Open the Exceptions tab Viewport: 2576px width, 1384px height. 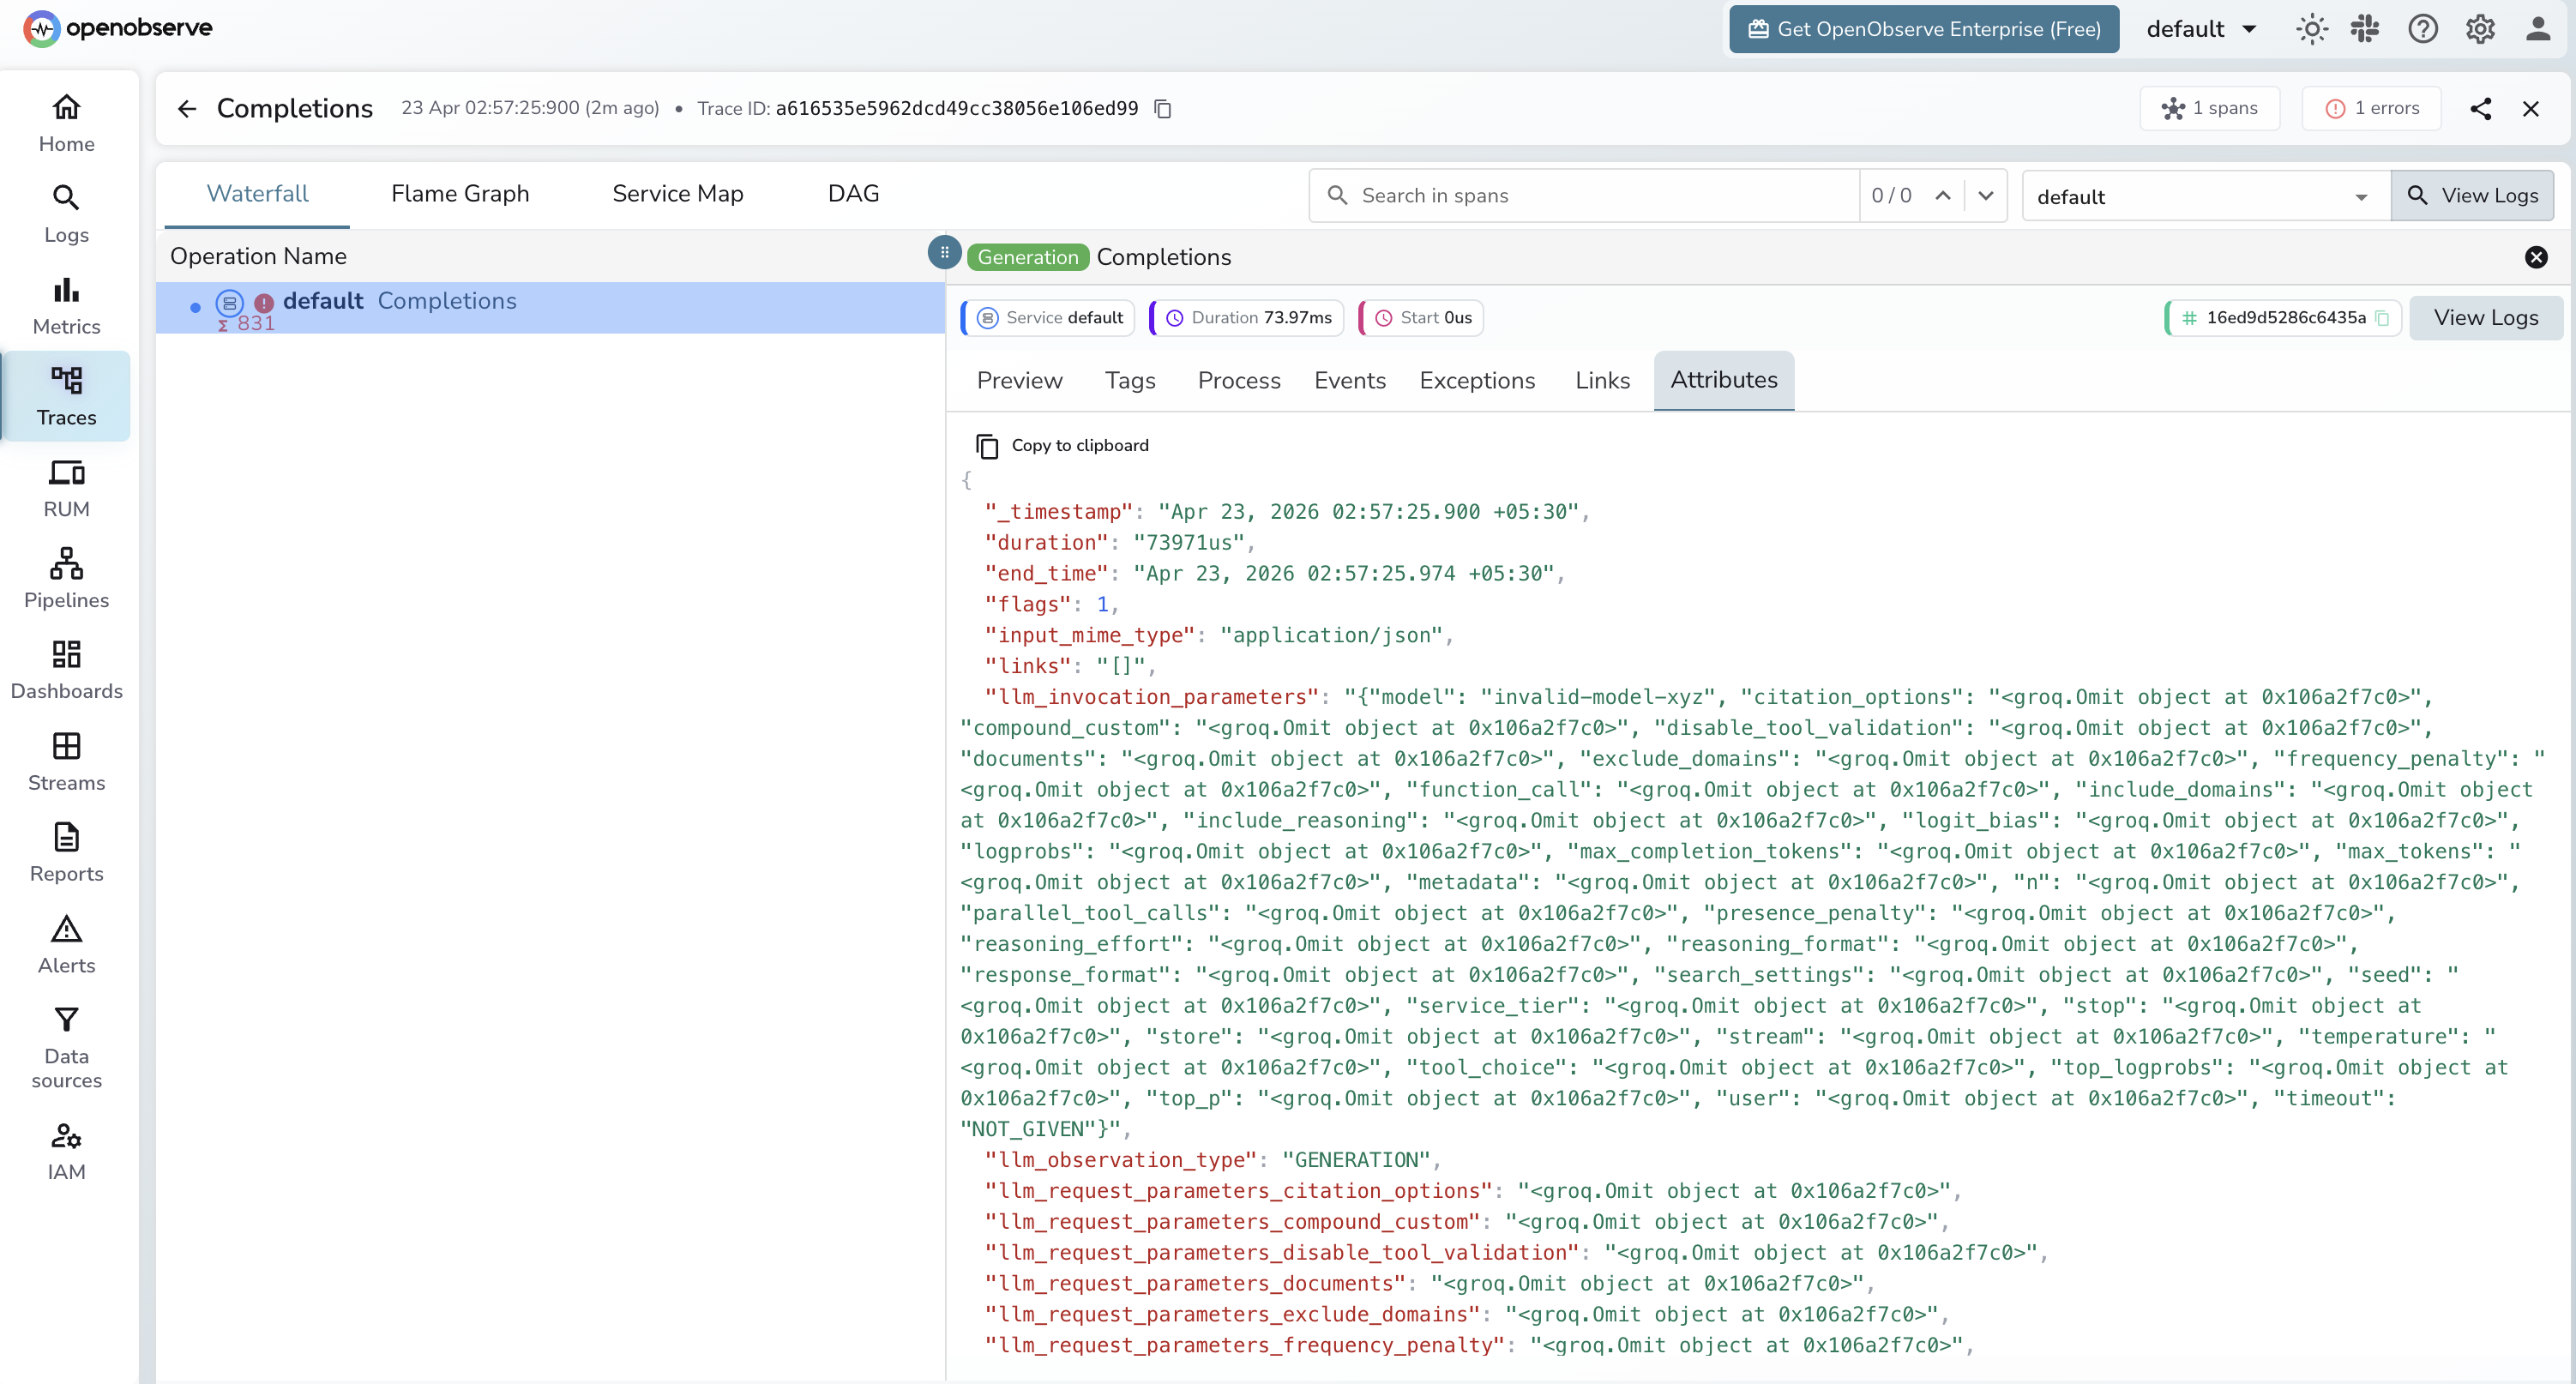[x=1478, y=380]
